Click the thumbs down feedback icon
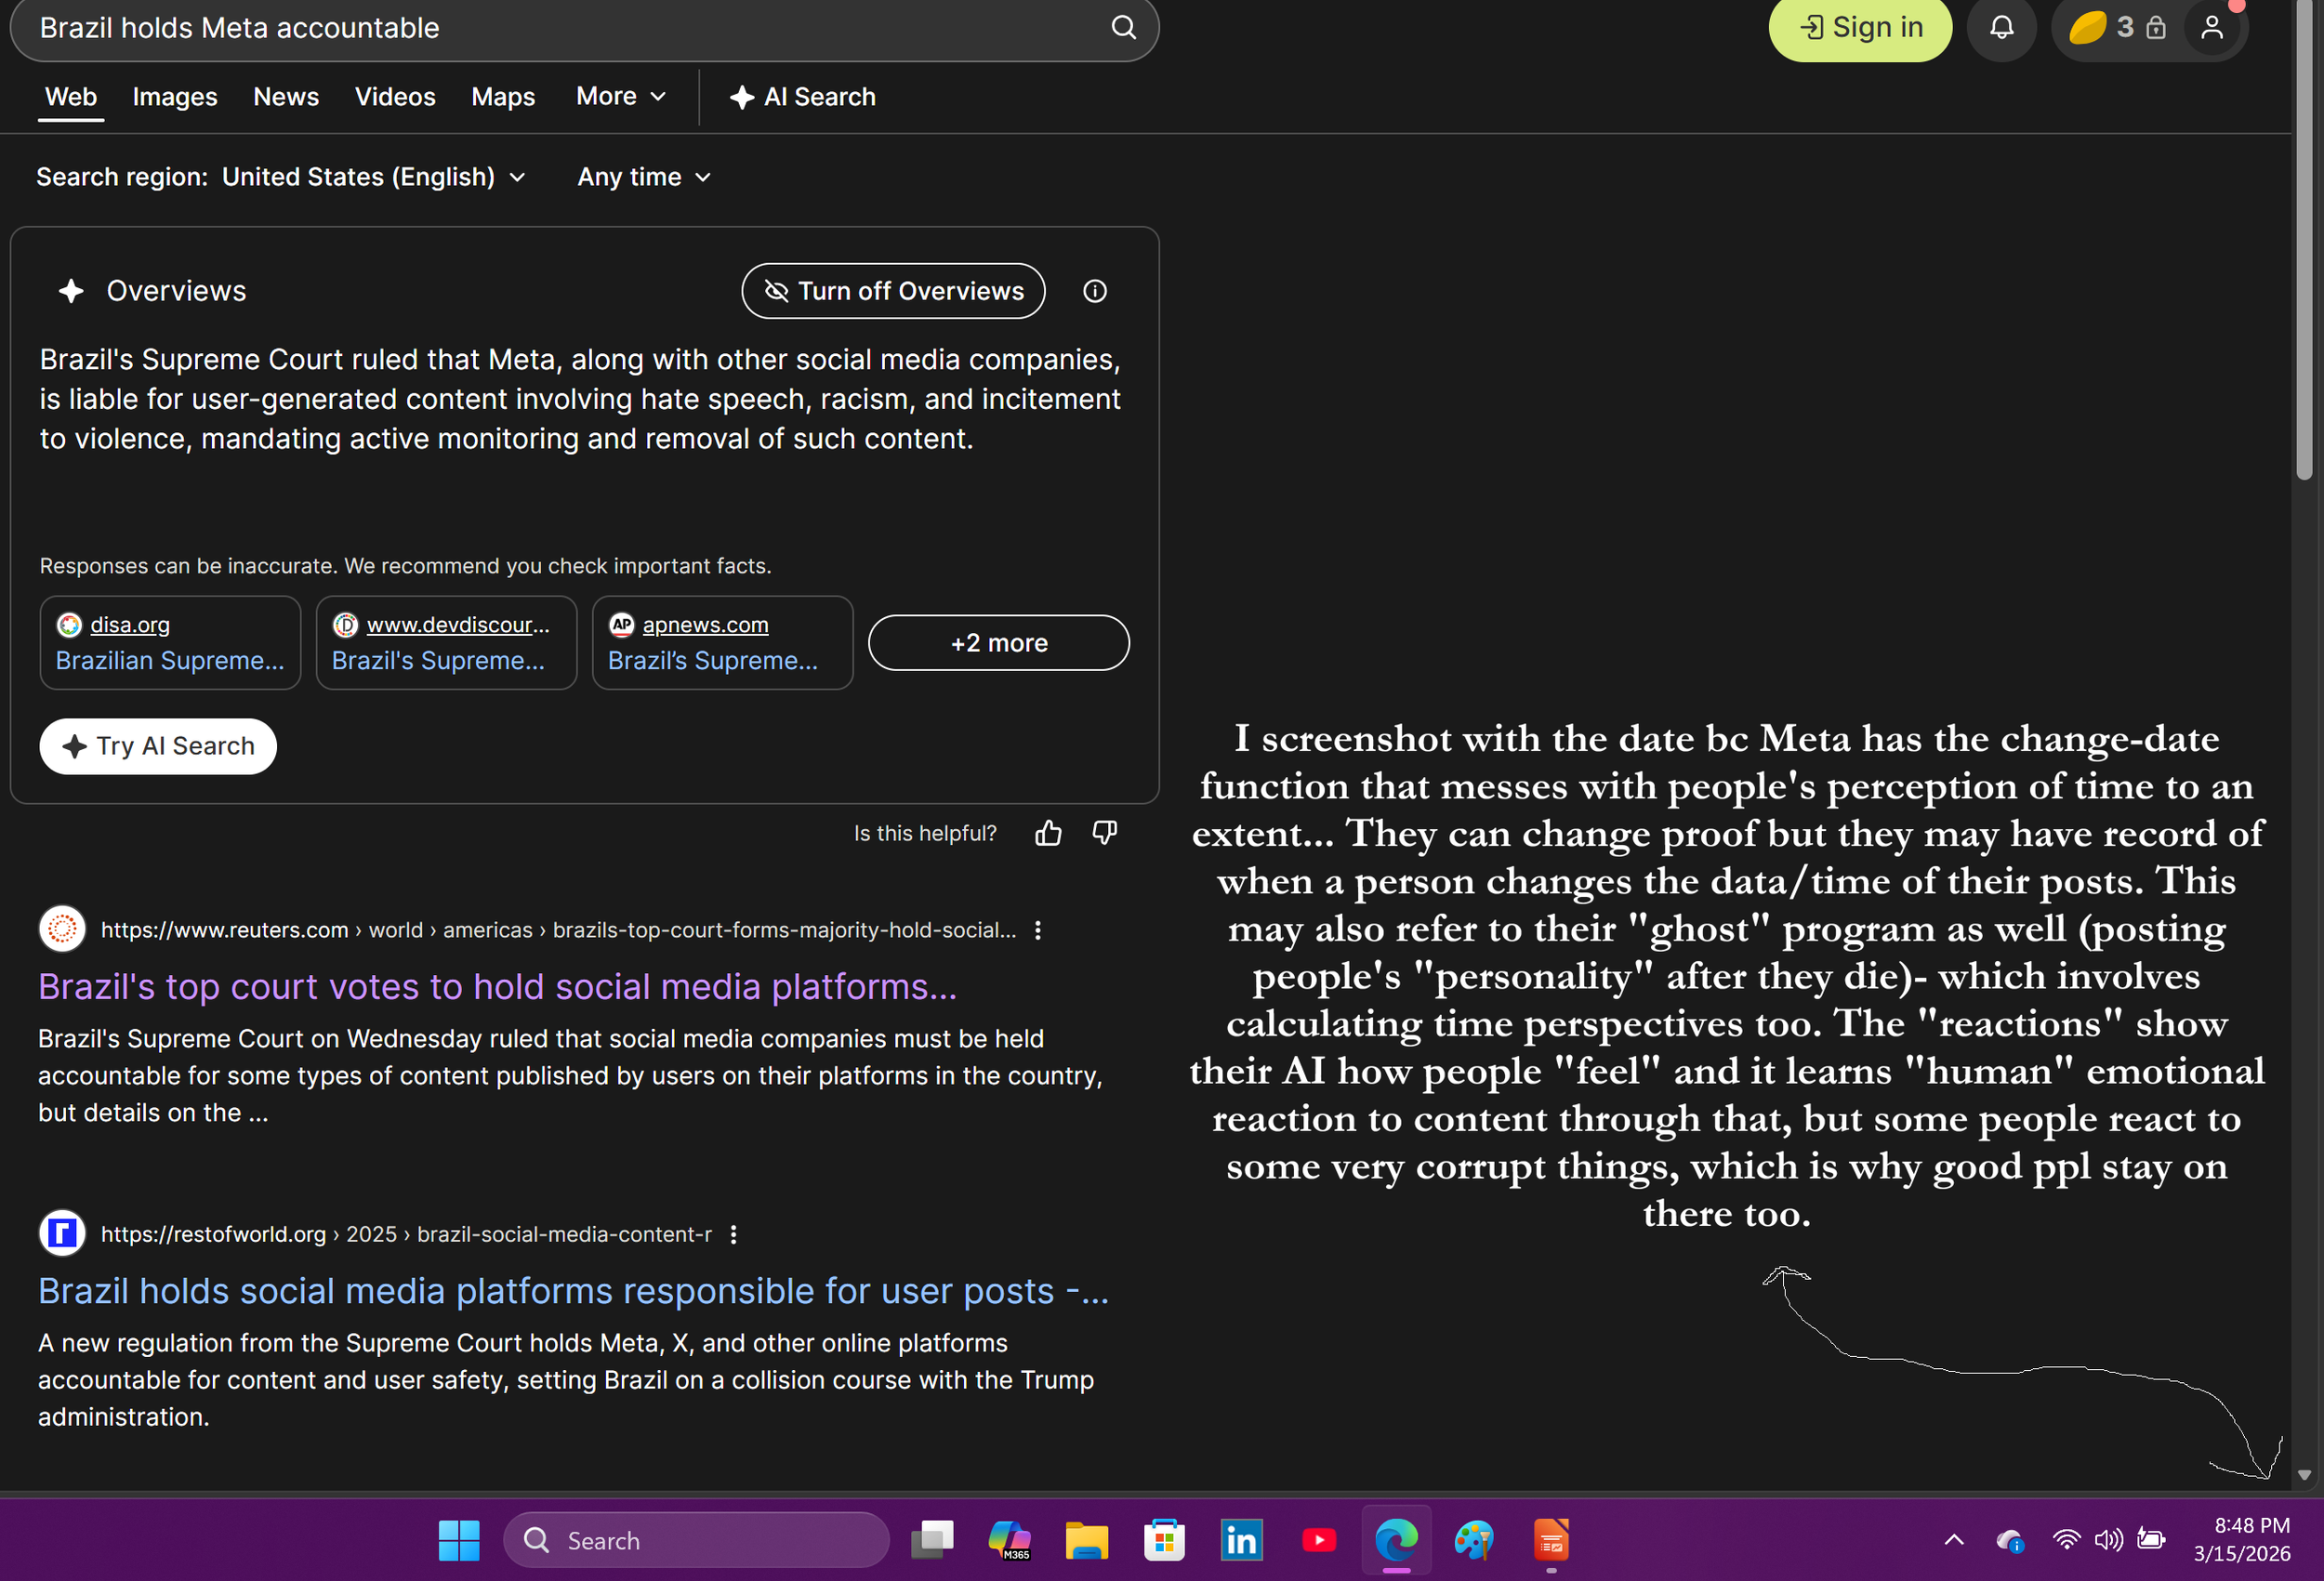This screenshot has height=1581, width=2324. tap(1105, 833)
